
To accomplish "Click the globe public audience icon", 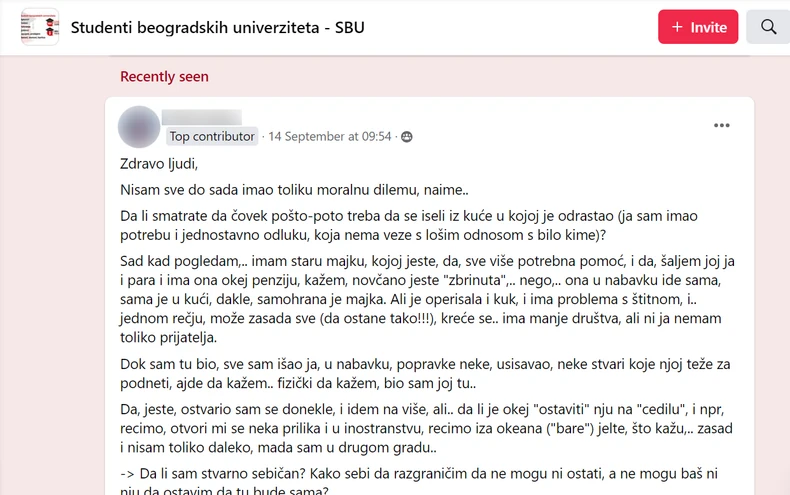I will click(407, 137).
